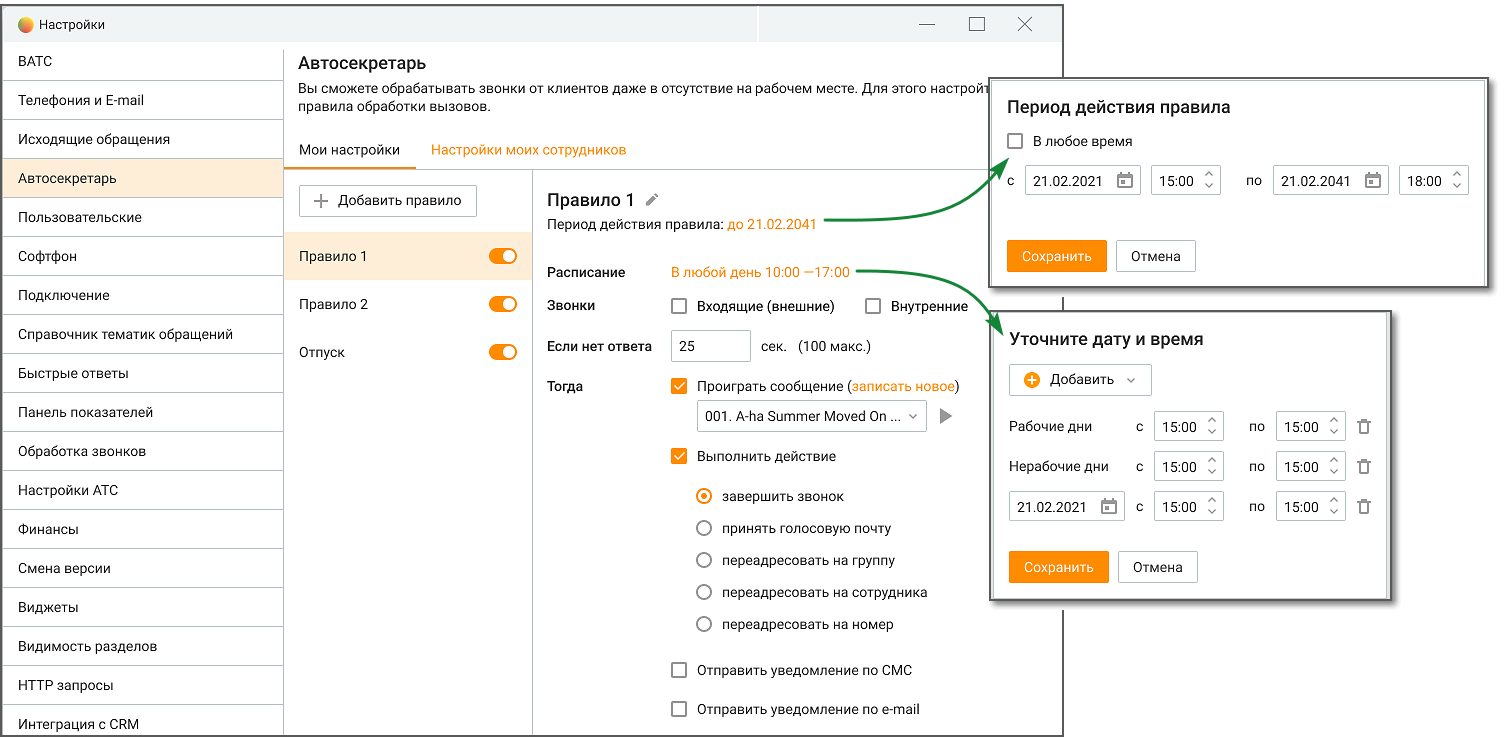Check the Входящие (внешние) checkbox
Viewport: 1505px width, 737px height.
point(679,306)
